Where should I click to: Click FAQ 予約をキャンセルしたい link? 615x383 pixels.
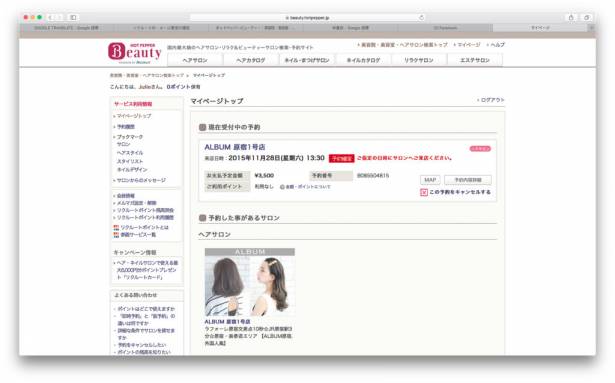pyautogui.click(x=142, y=345)
